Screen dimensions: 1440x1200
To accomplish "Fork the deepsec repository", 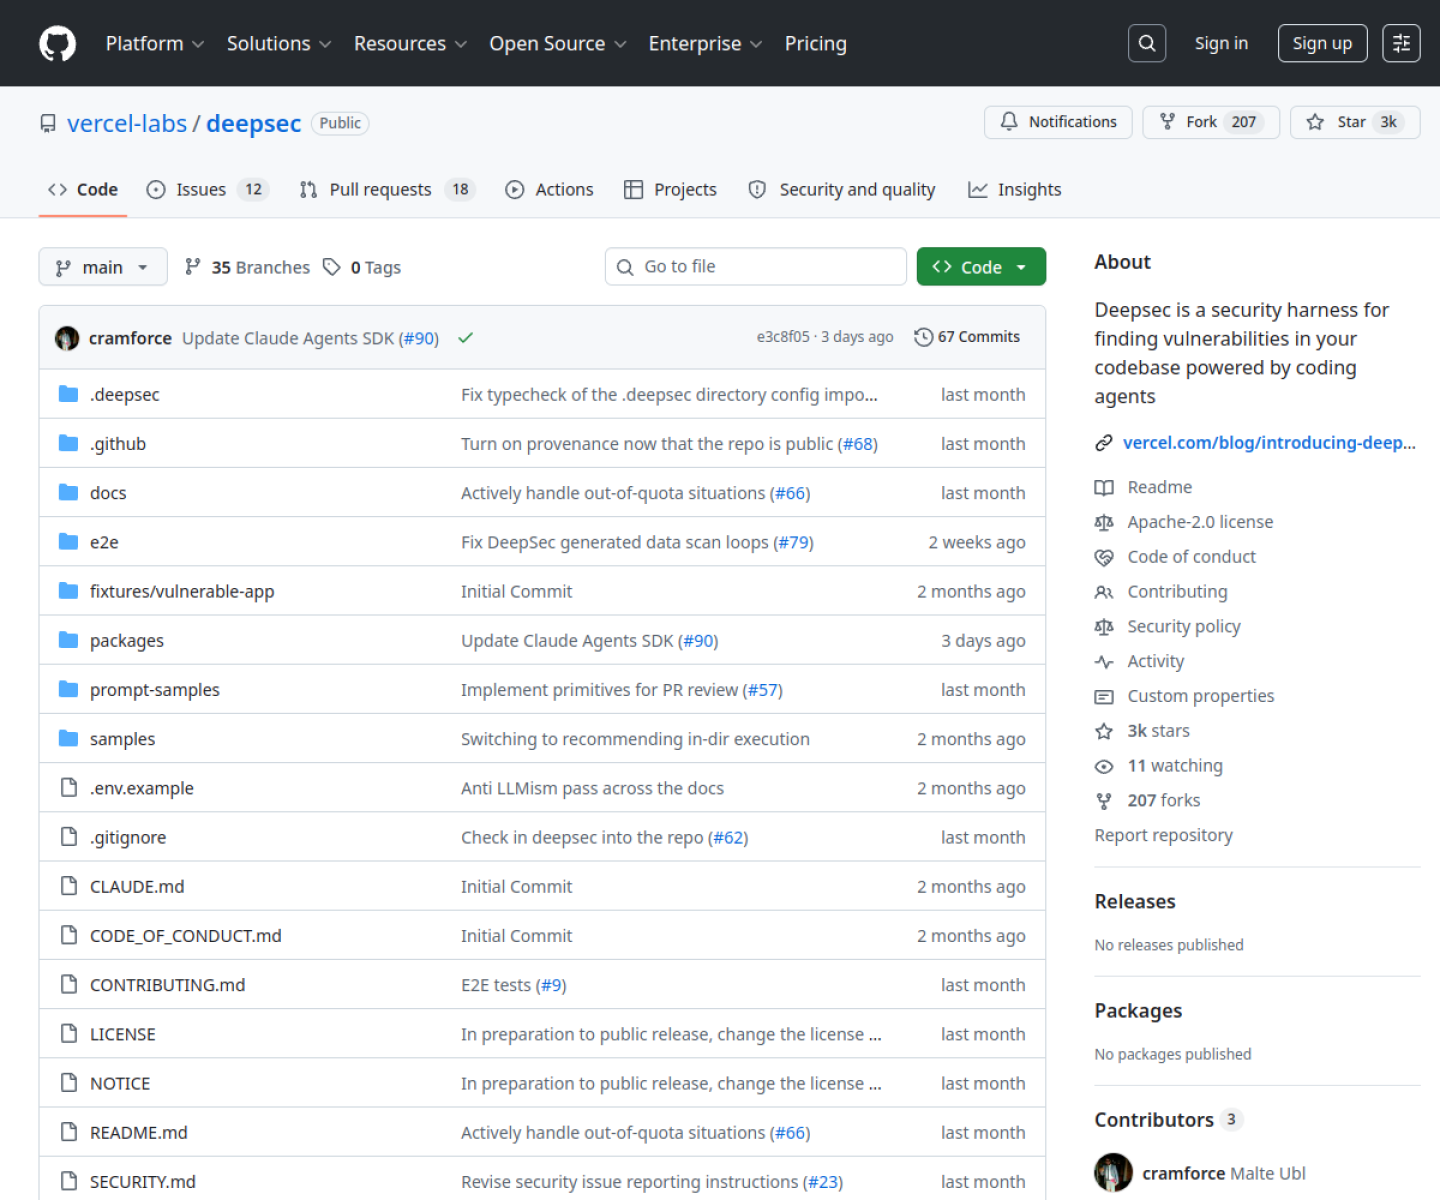I will 1211,122.
